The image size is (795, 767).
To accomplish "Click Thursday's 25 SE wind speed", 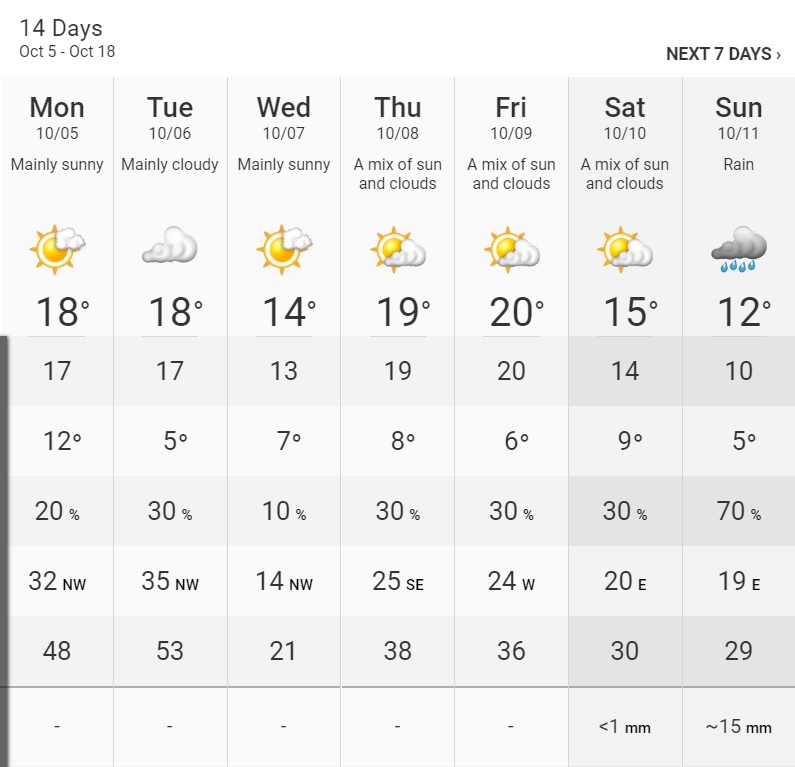I will click(x=398, y=581).
